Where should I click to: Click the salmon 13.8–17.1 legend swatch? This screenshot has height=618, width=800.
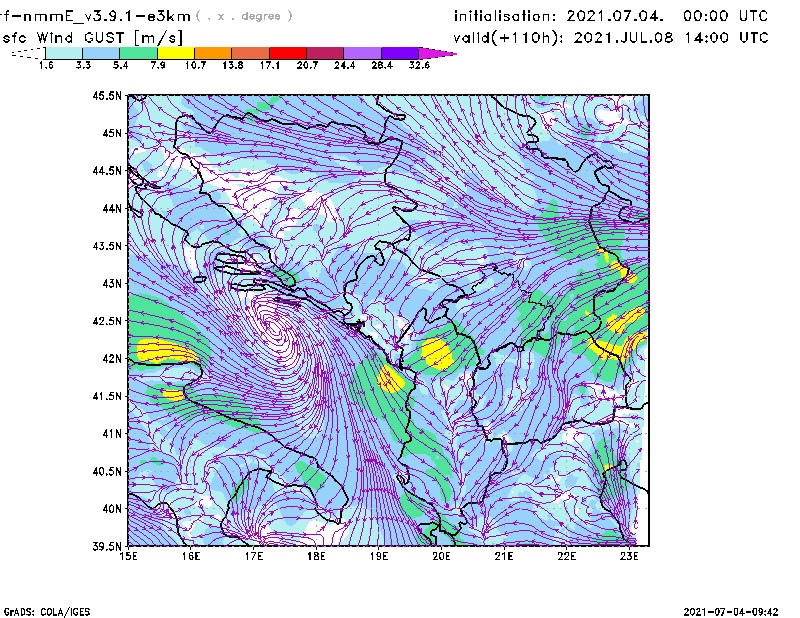(251, 53)
